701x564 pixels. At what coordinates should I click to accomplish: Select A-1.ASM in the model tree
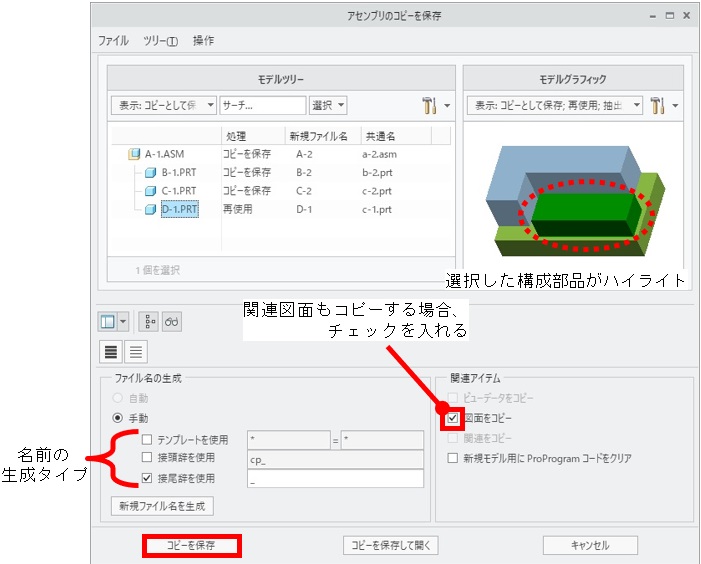pyautogui.click(x=164, y=154)
